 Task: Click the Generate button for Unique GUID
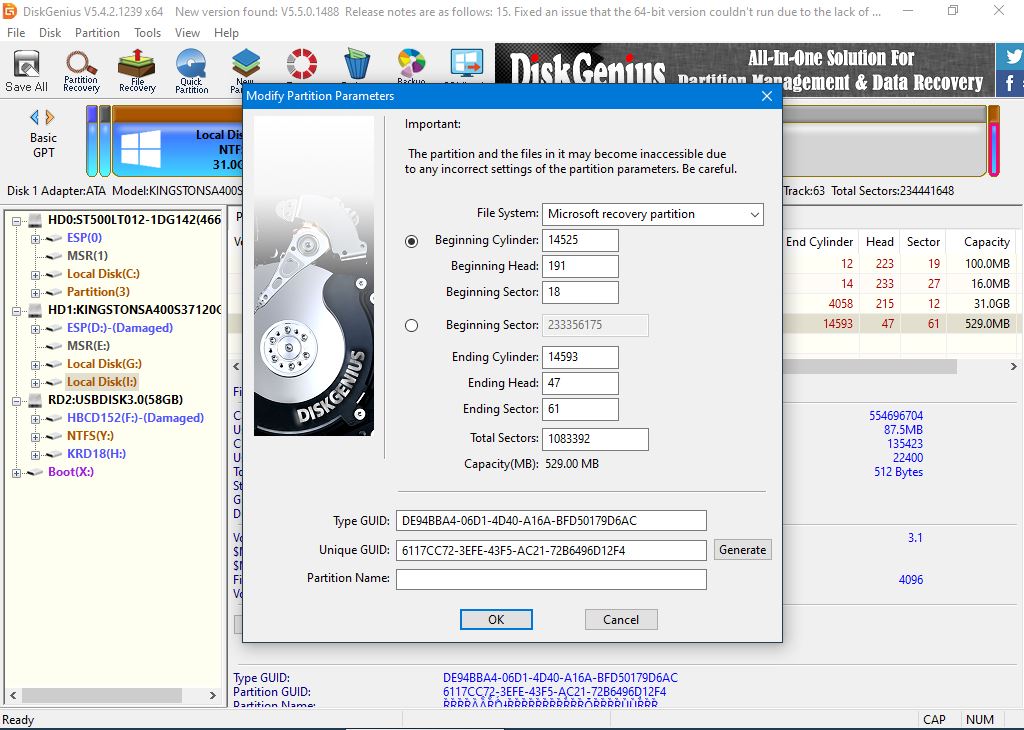tap(742, 550)
